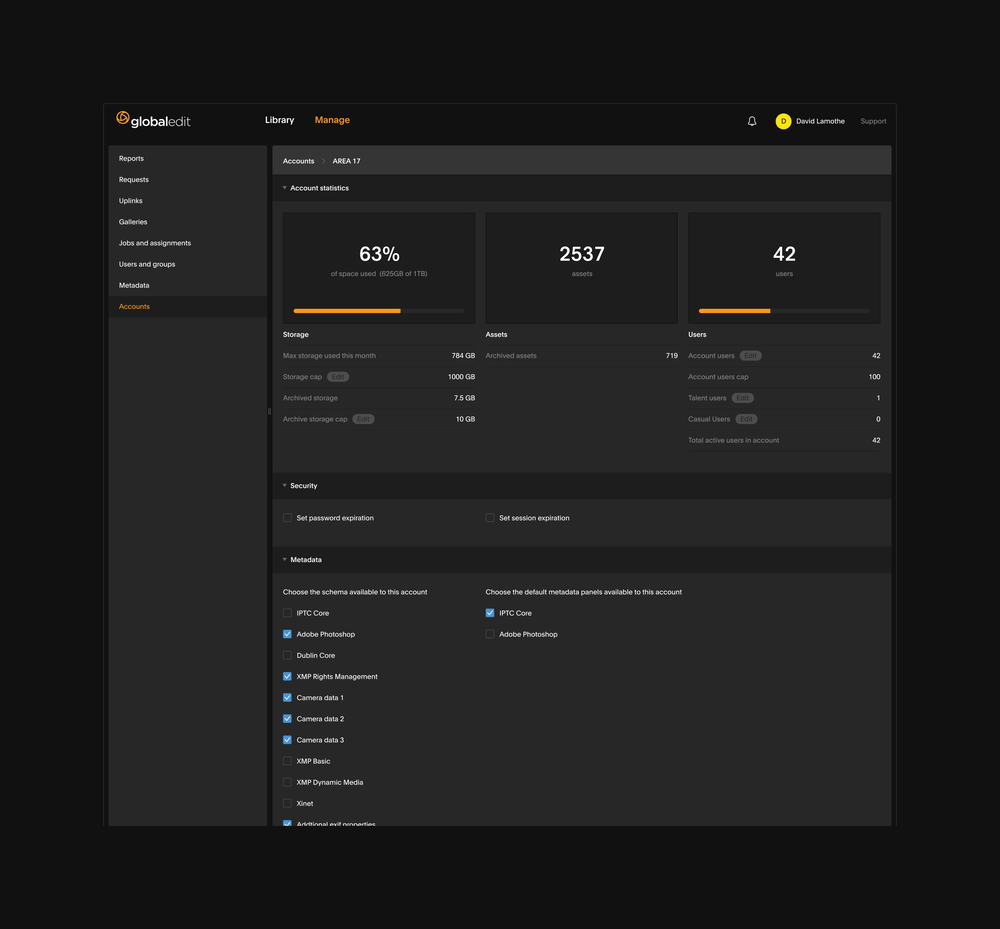The image size is (1000, 929).
Task: Collapse the Account statistics section
Action: 285,188
